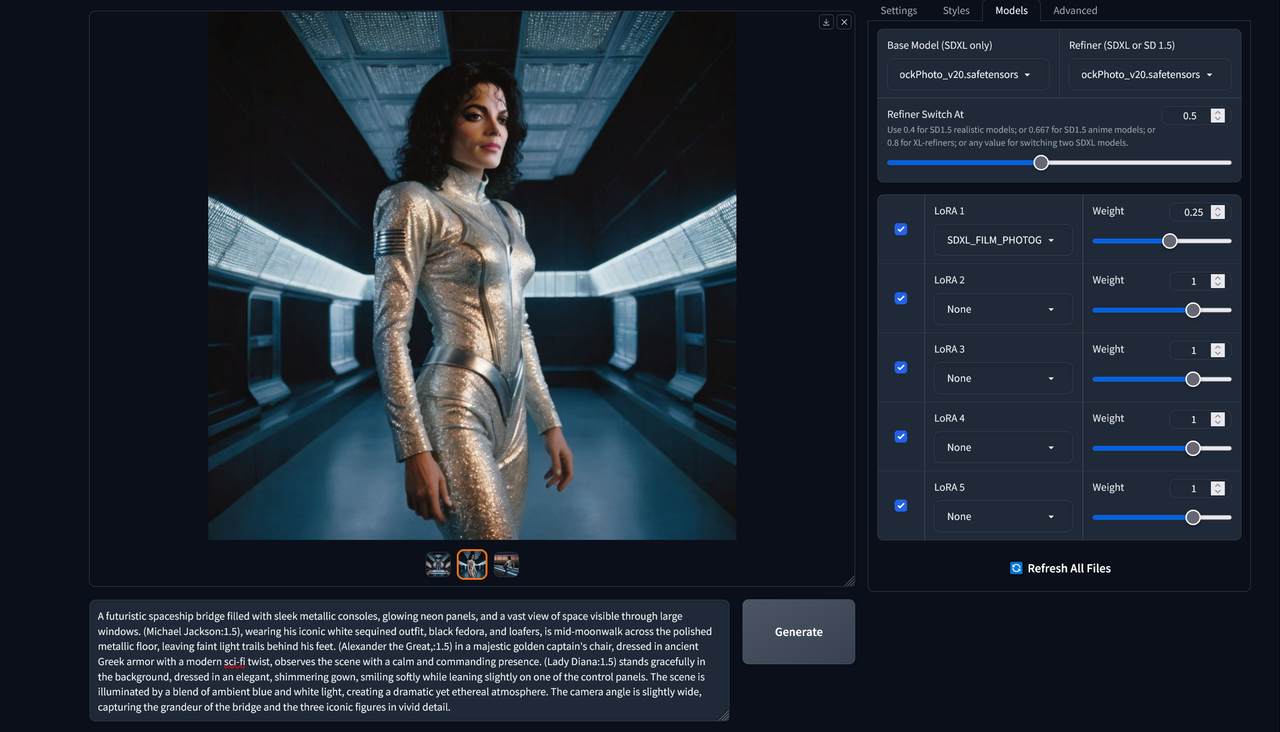Click the LoRA 1 weight slider handle

pos(1170,241)
